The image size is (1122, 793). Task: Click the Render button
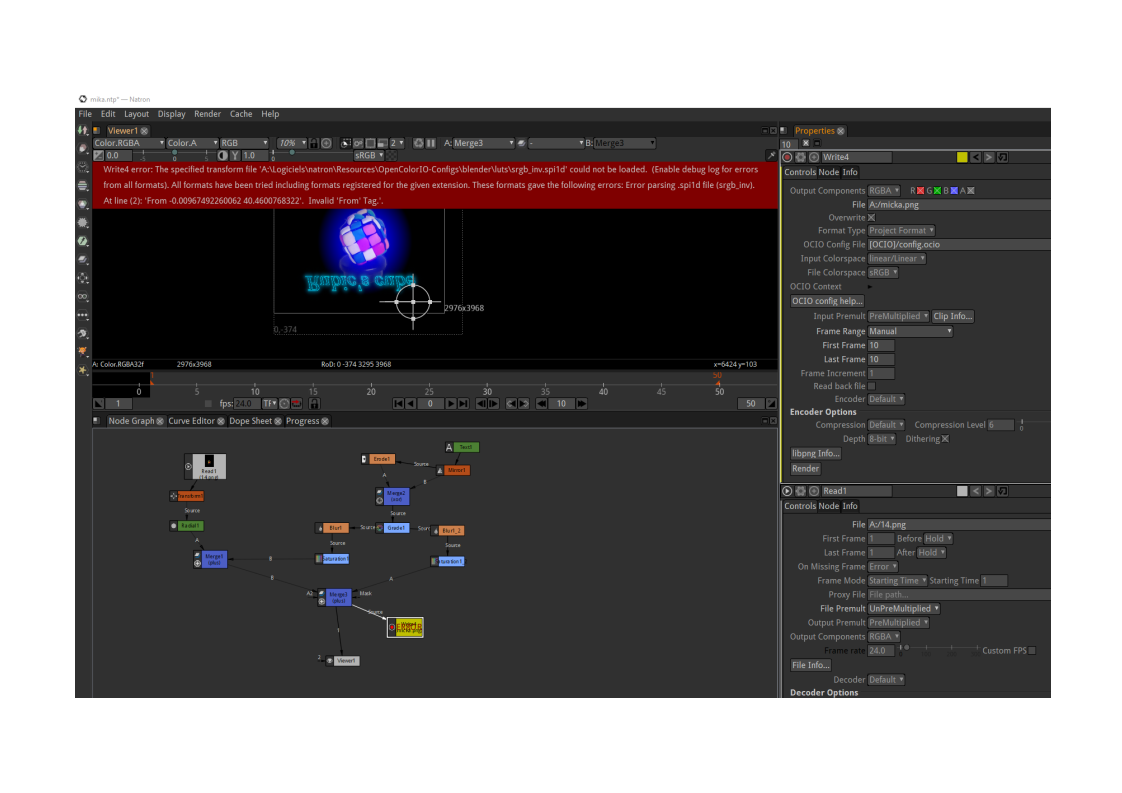tap(806, 469)
